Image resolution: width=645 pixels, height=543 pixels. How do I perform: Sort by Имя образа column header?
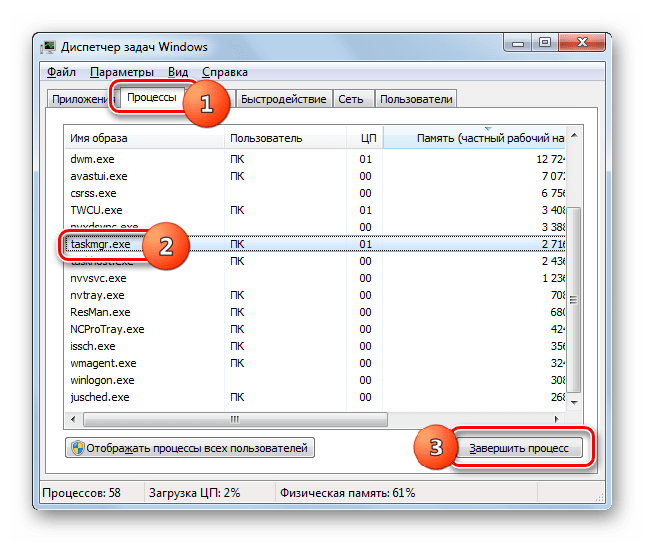click(144, 138)
